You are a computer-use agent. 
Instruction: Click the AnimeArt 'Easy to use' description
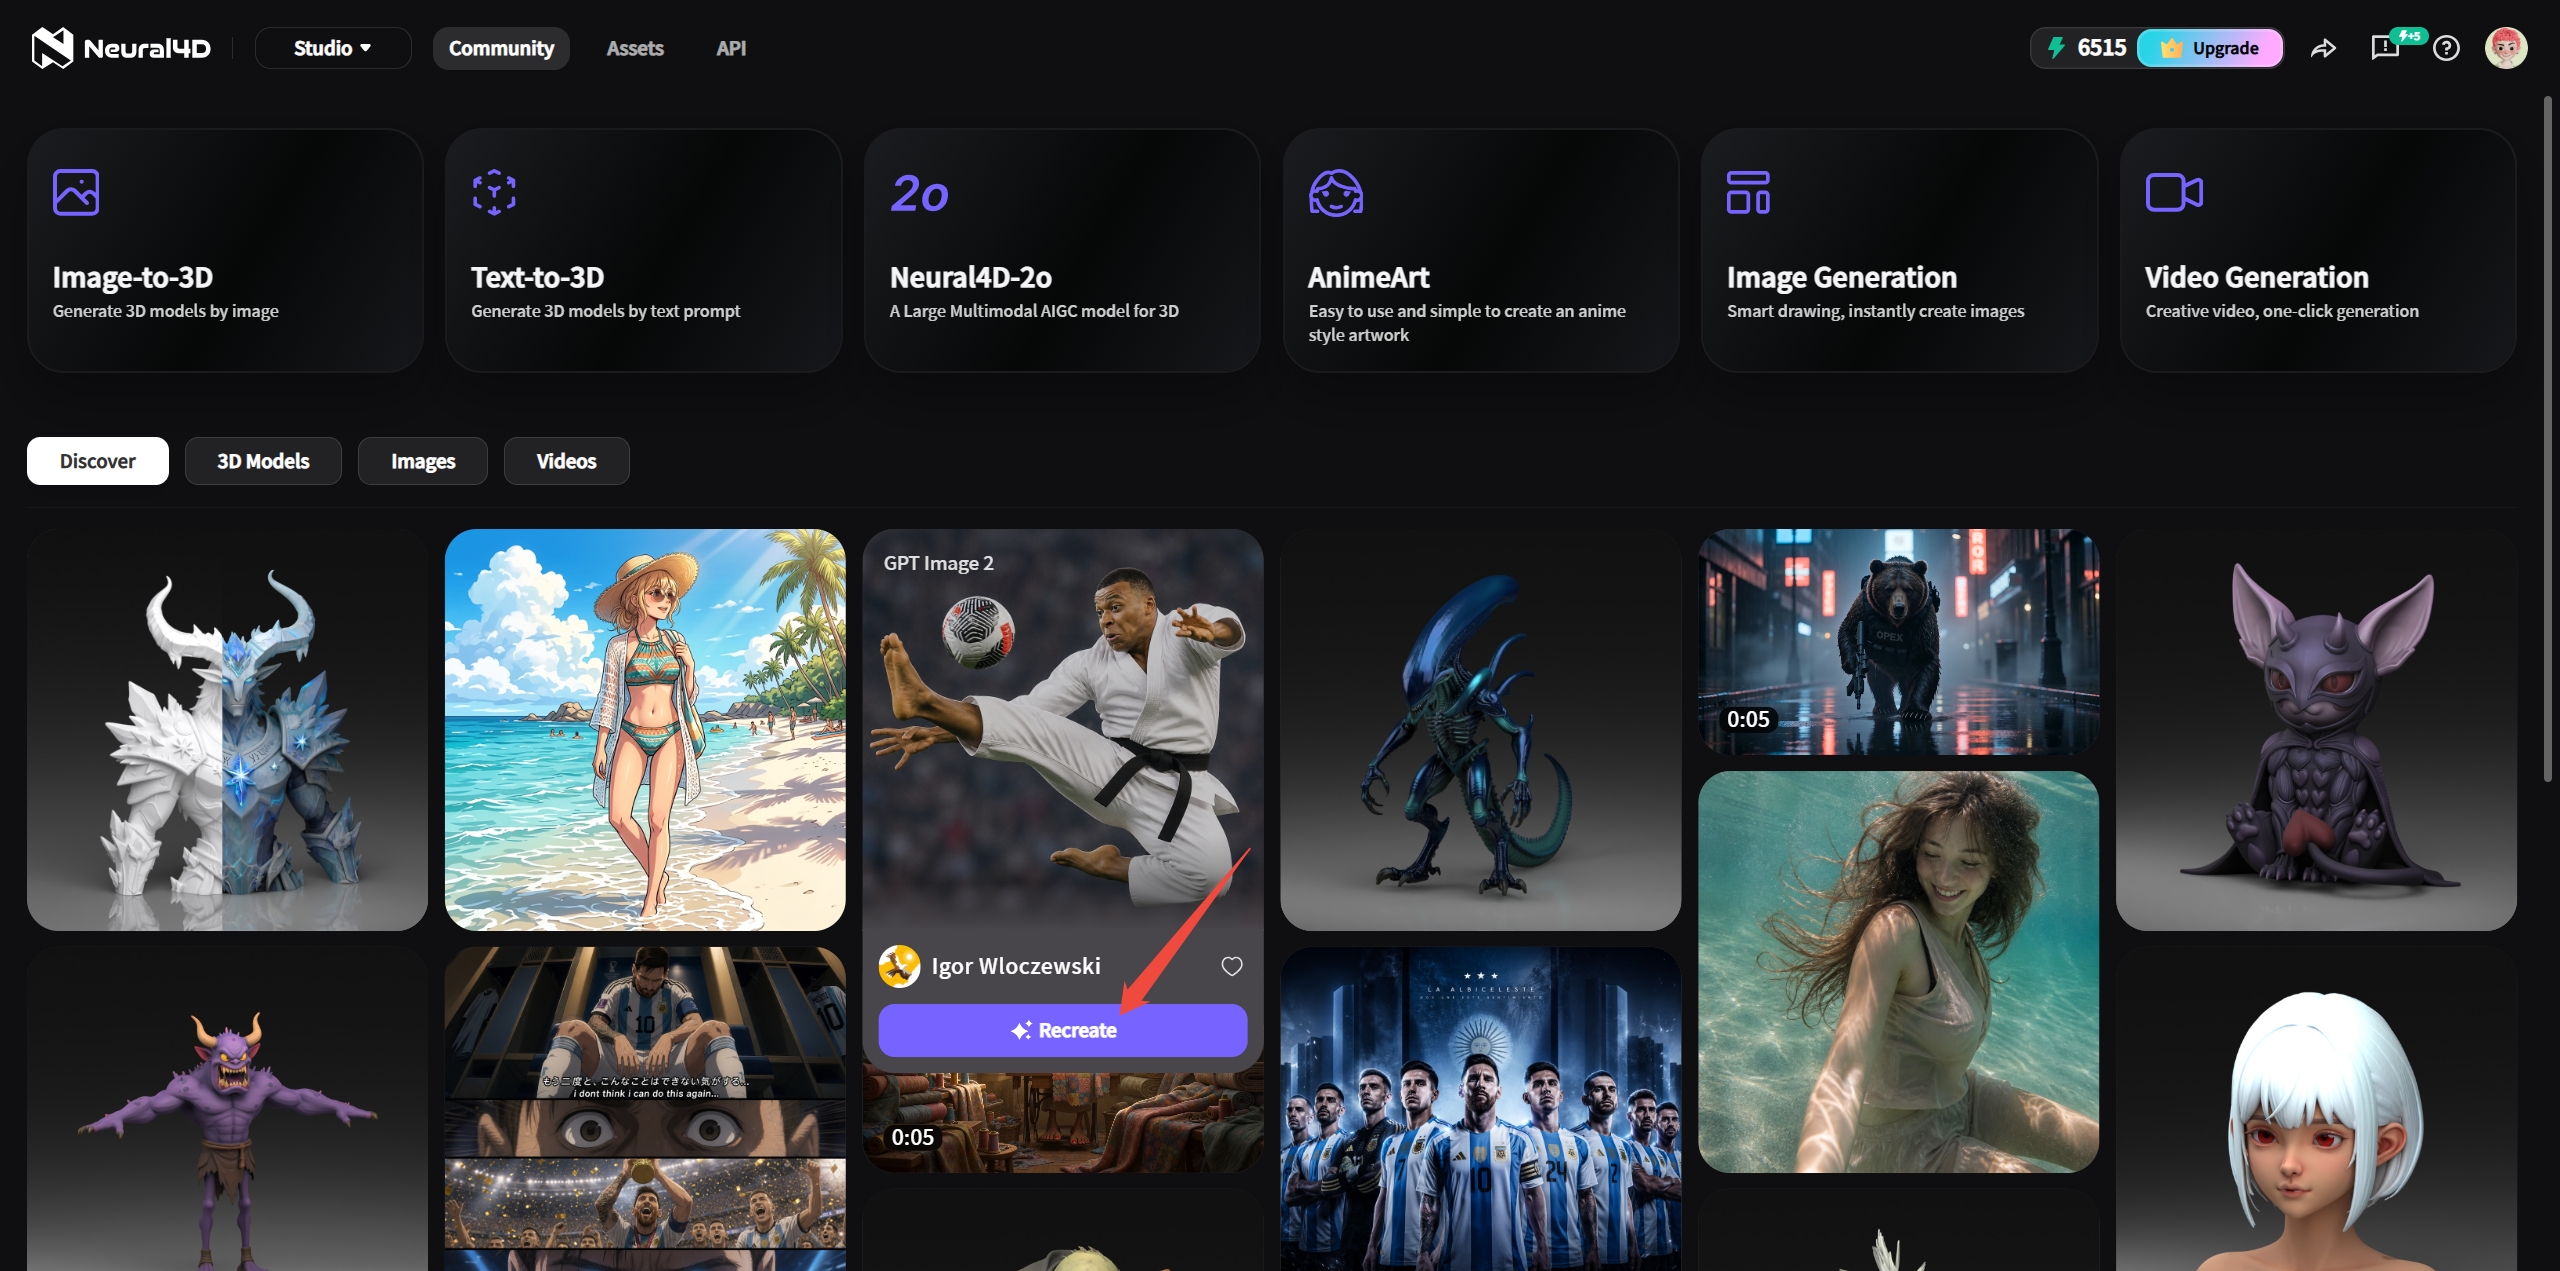pyautogui.click(x=1467, y=323)
